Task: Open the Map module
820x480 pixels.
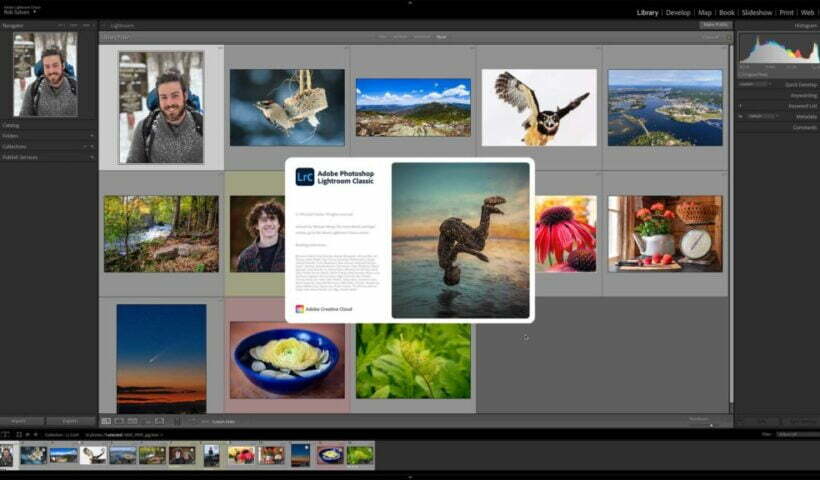Action: click(705, 13)
